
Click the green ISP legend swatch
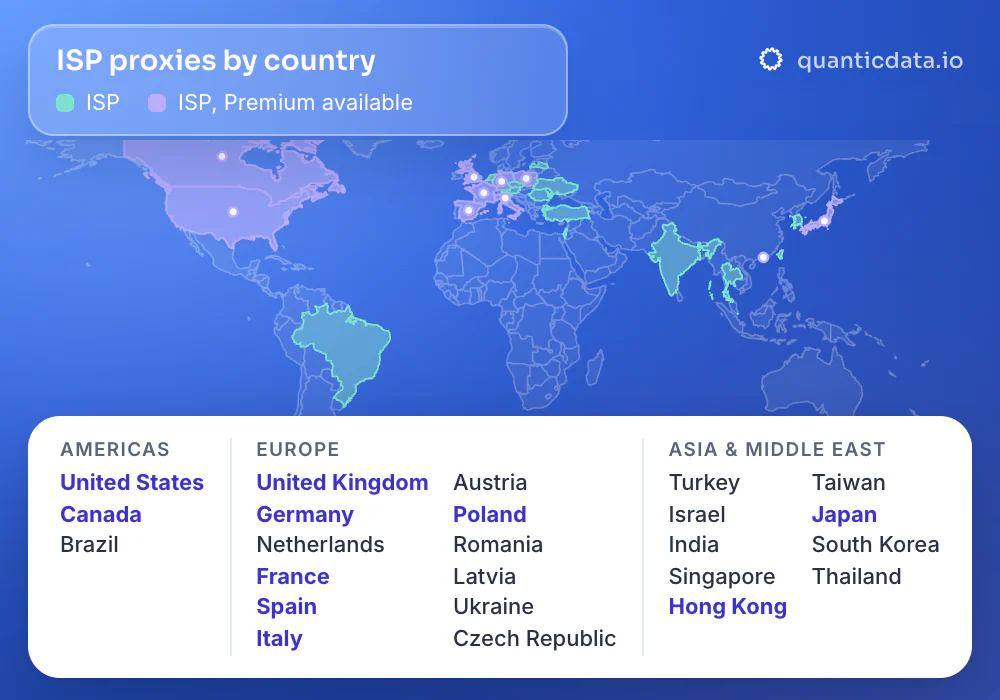(65, 103)
